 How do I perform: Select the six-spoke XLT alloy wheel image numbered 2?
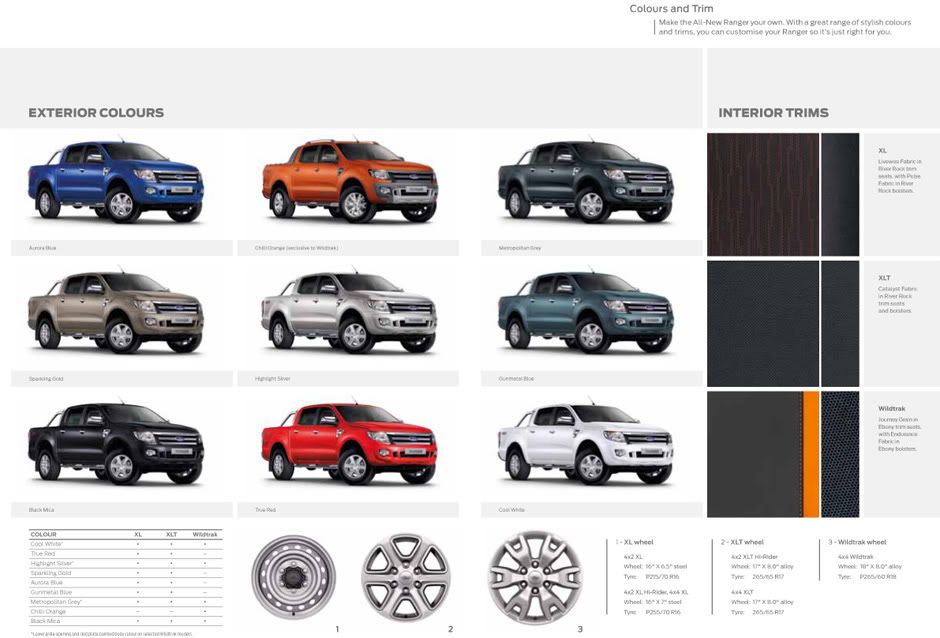click(x=406, y=577)
